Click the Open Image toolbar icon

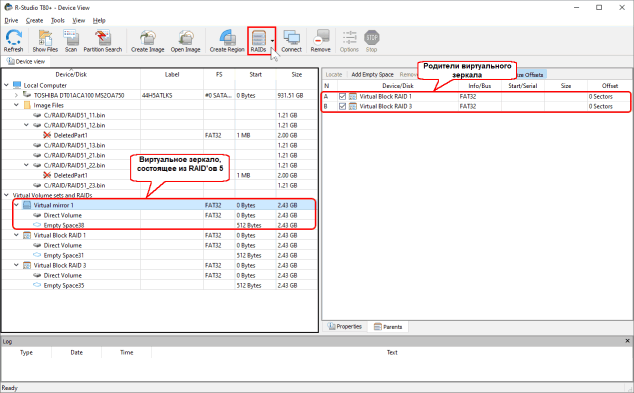(x=186, y=38)
